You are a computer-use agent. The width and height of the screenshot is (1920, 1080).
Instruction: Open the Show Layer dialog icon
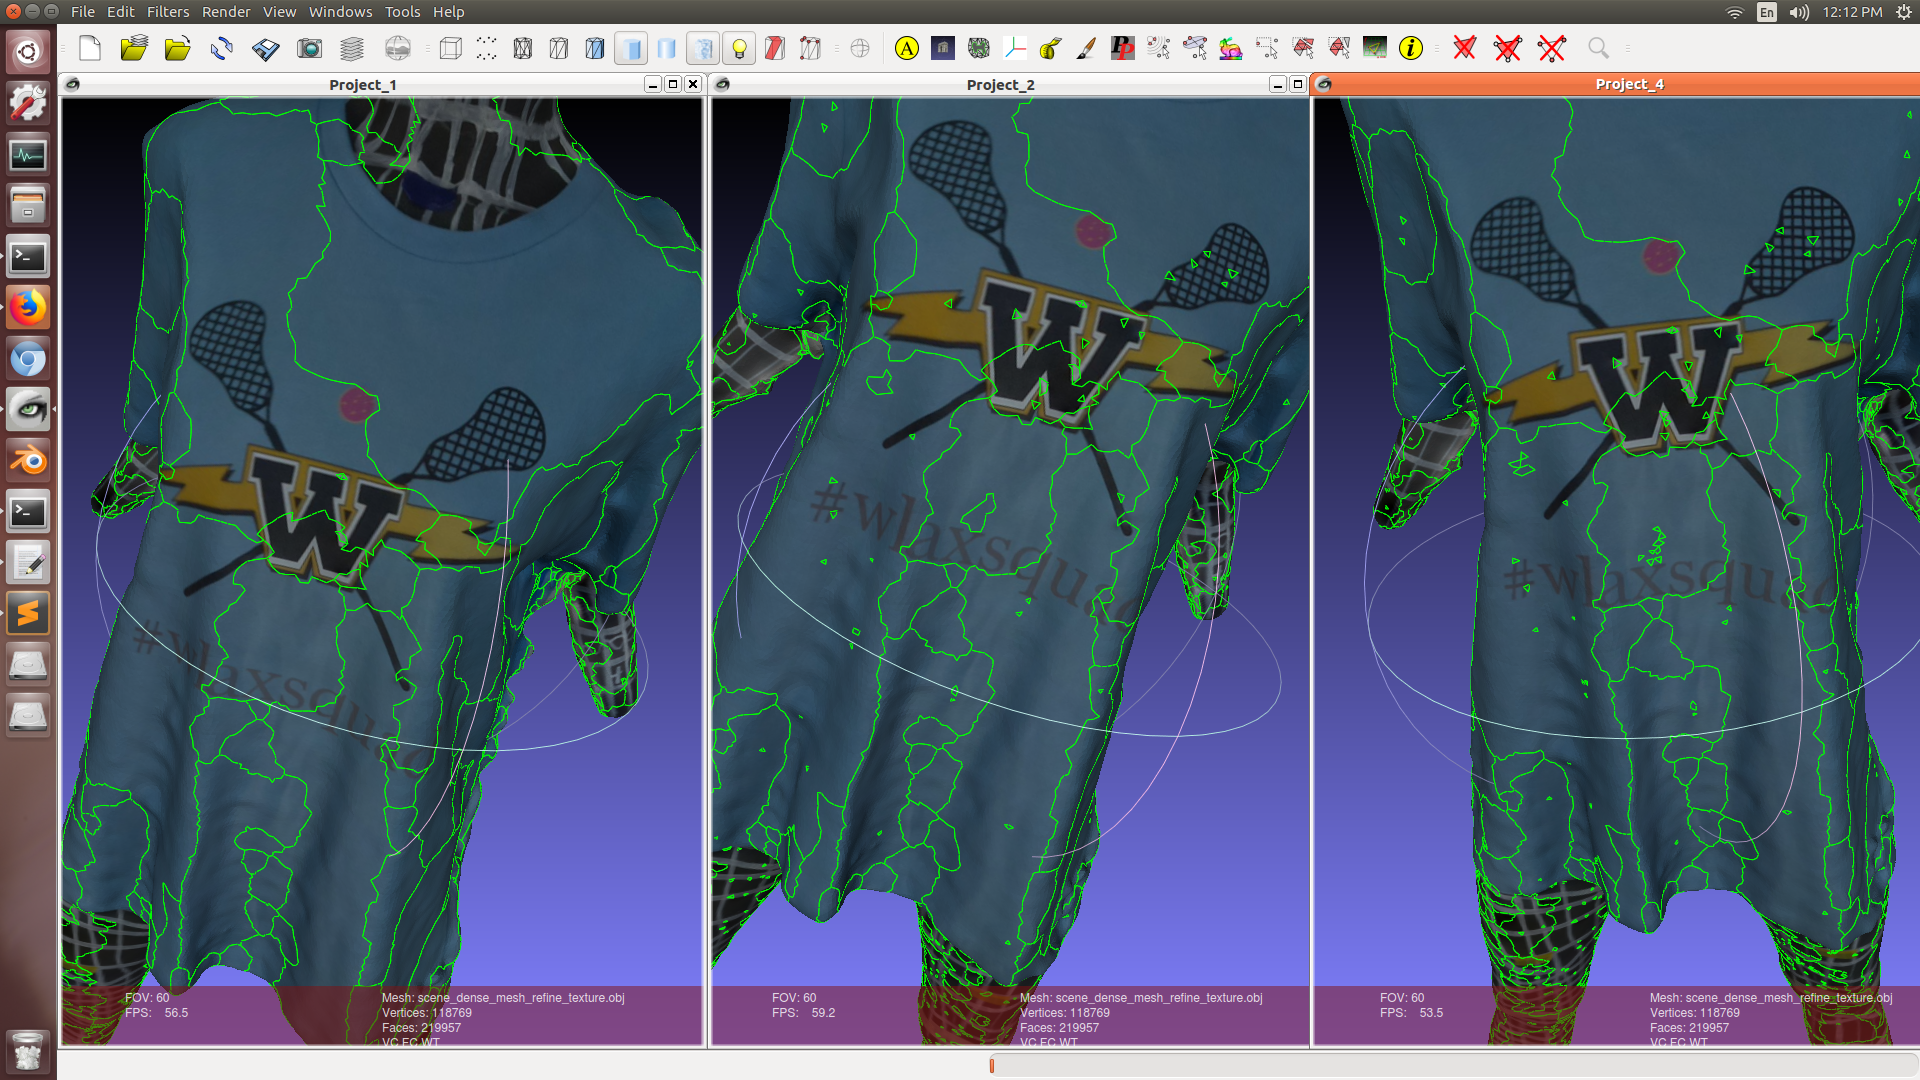(352, 48)
